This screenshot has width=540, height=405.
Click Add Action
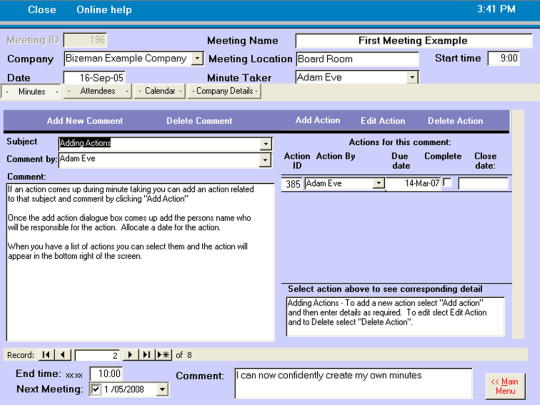318,120
